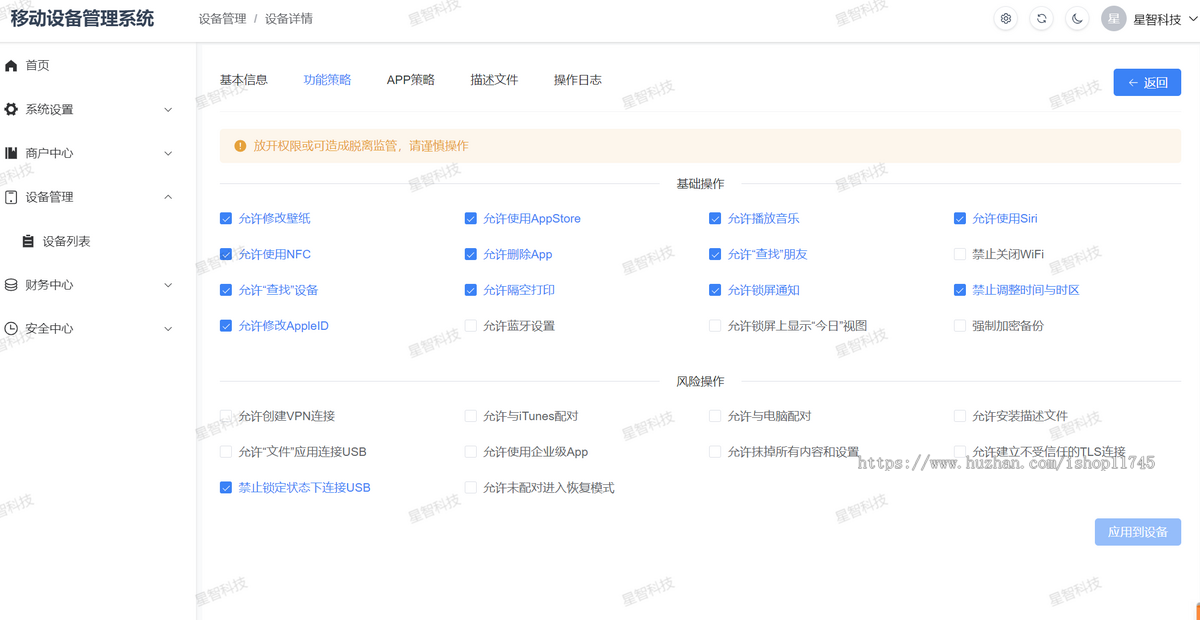1200x620 pixels.
Task: Check 允许使用企业级App checkbox
Action: coord(471,452)
